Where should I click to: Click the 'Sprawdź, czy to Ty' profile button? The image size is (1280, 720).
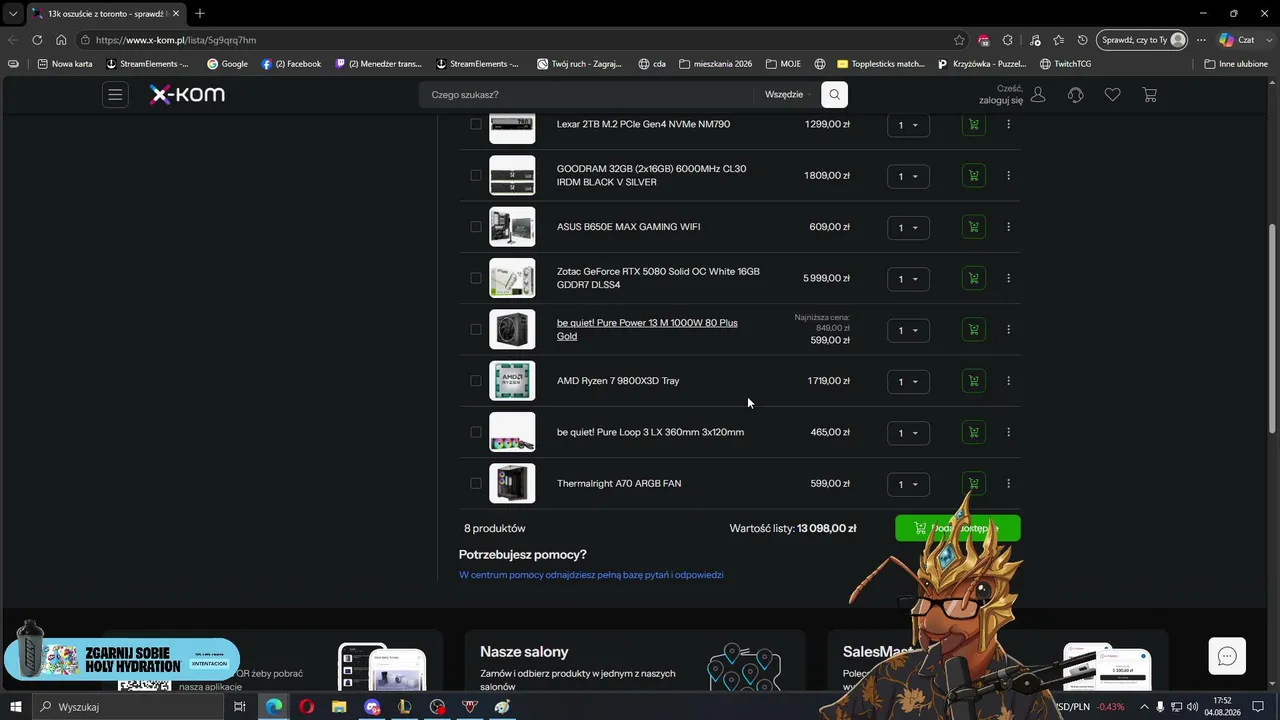1142,40
